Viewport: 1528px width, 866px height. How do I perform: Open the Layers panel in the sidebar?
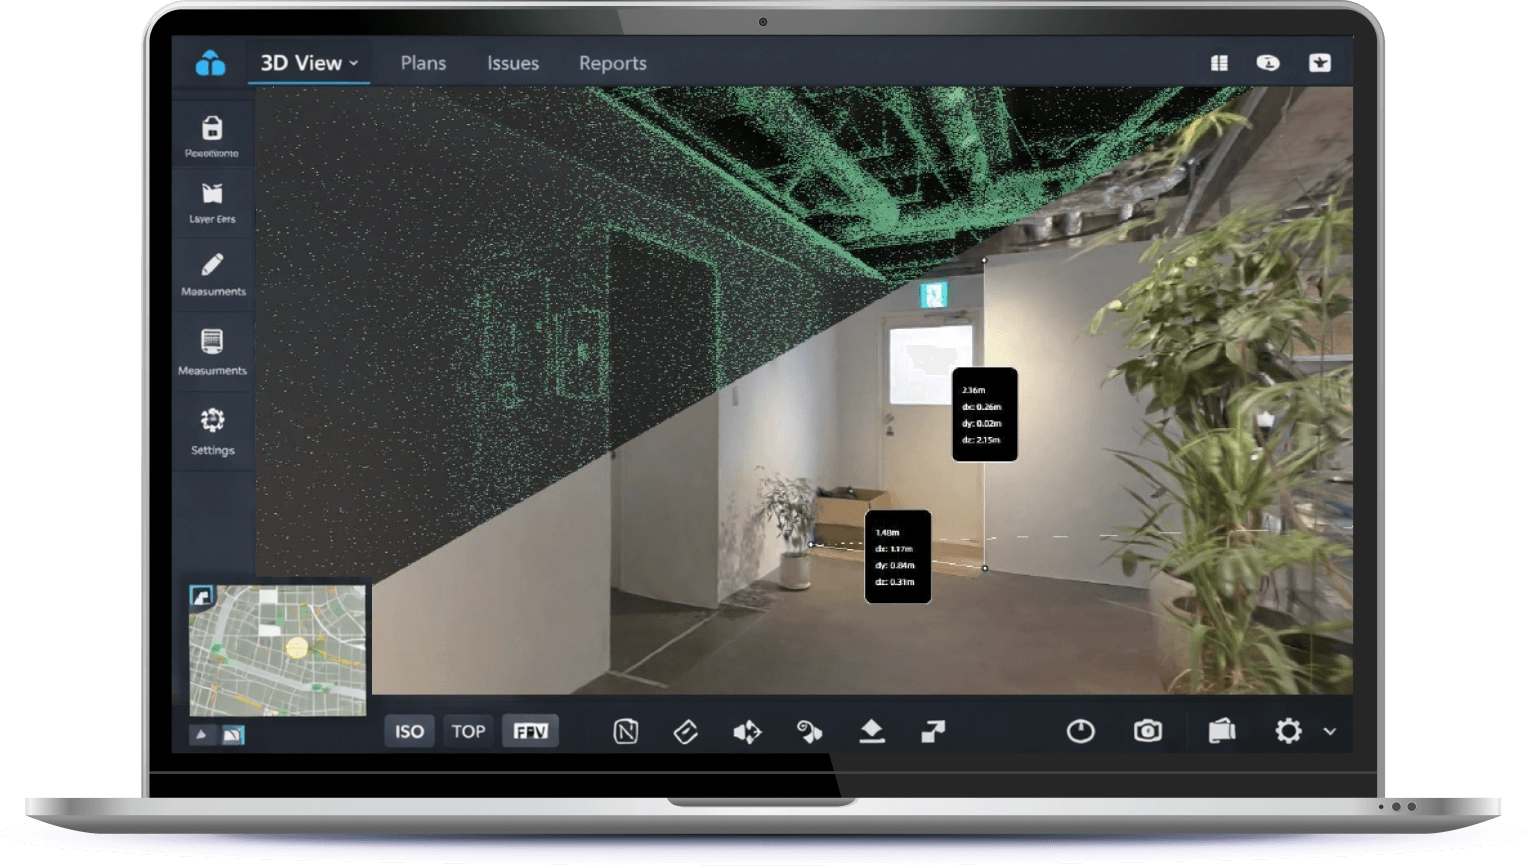click(x=212, y=201)
